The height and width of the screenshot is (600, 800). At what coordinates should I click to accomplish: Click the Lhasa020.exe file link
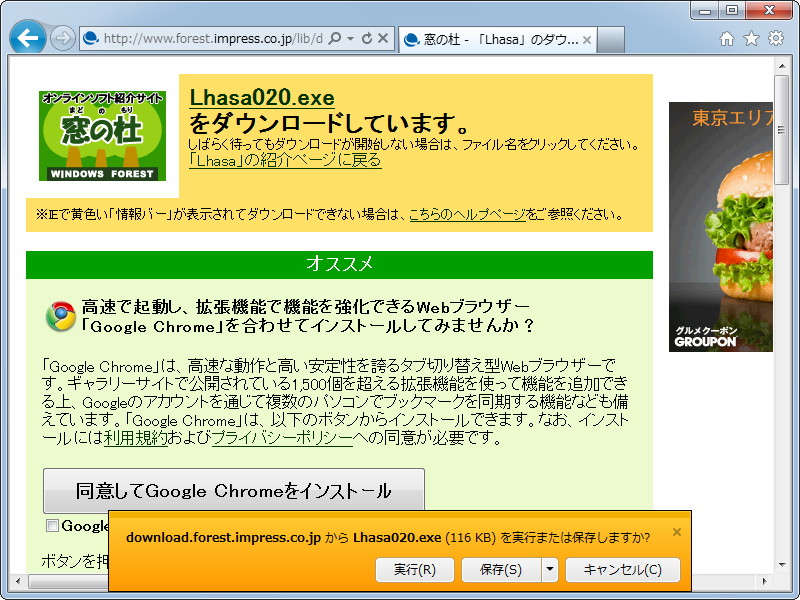pos(262,97)
